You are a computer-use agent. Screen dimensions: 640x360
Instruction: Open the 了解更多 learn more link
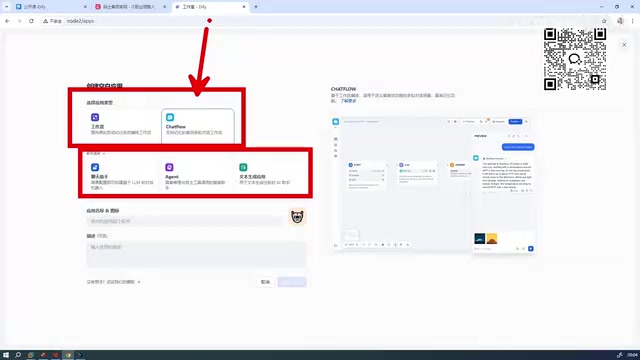[x=348, y=101]
